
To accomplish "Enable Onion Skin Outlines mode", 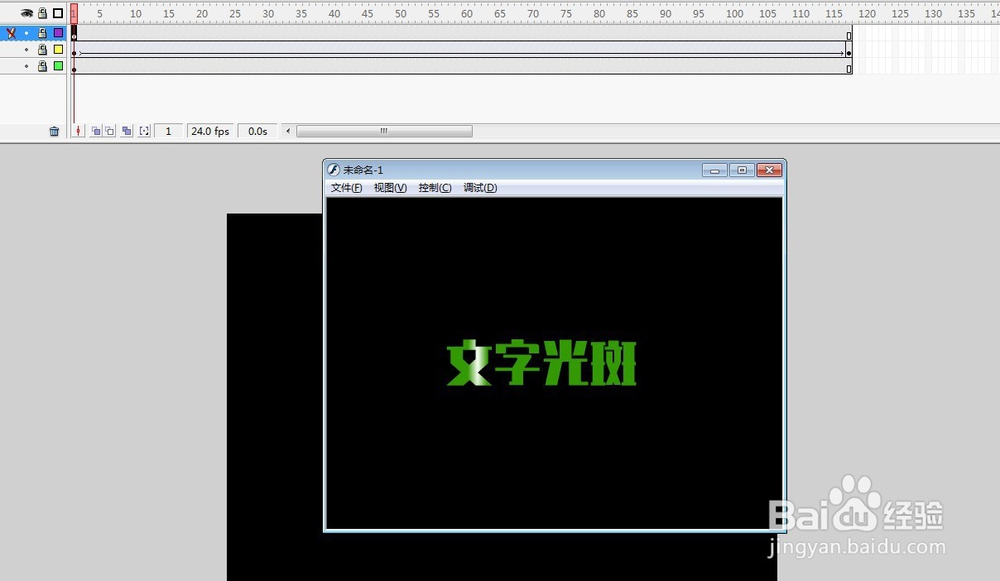I will [x=110, y=131].
